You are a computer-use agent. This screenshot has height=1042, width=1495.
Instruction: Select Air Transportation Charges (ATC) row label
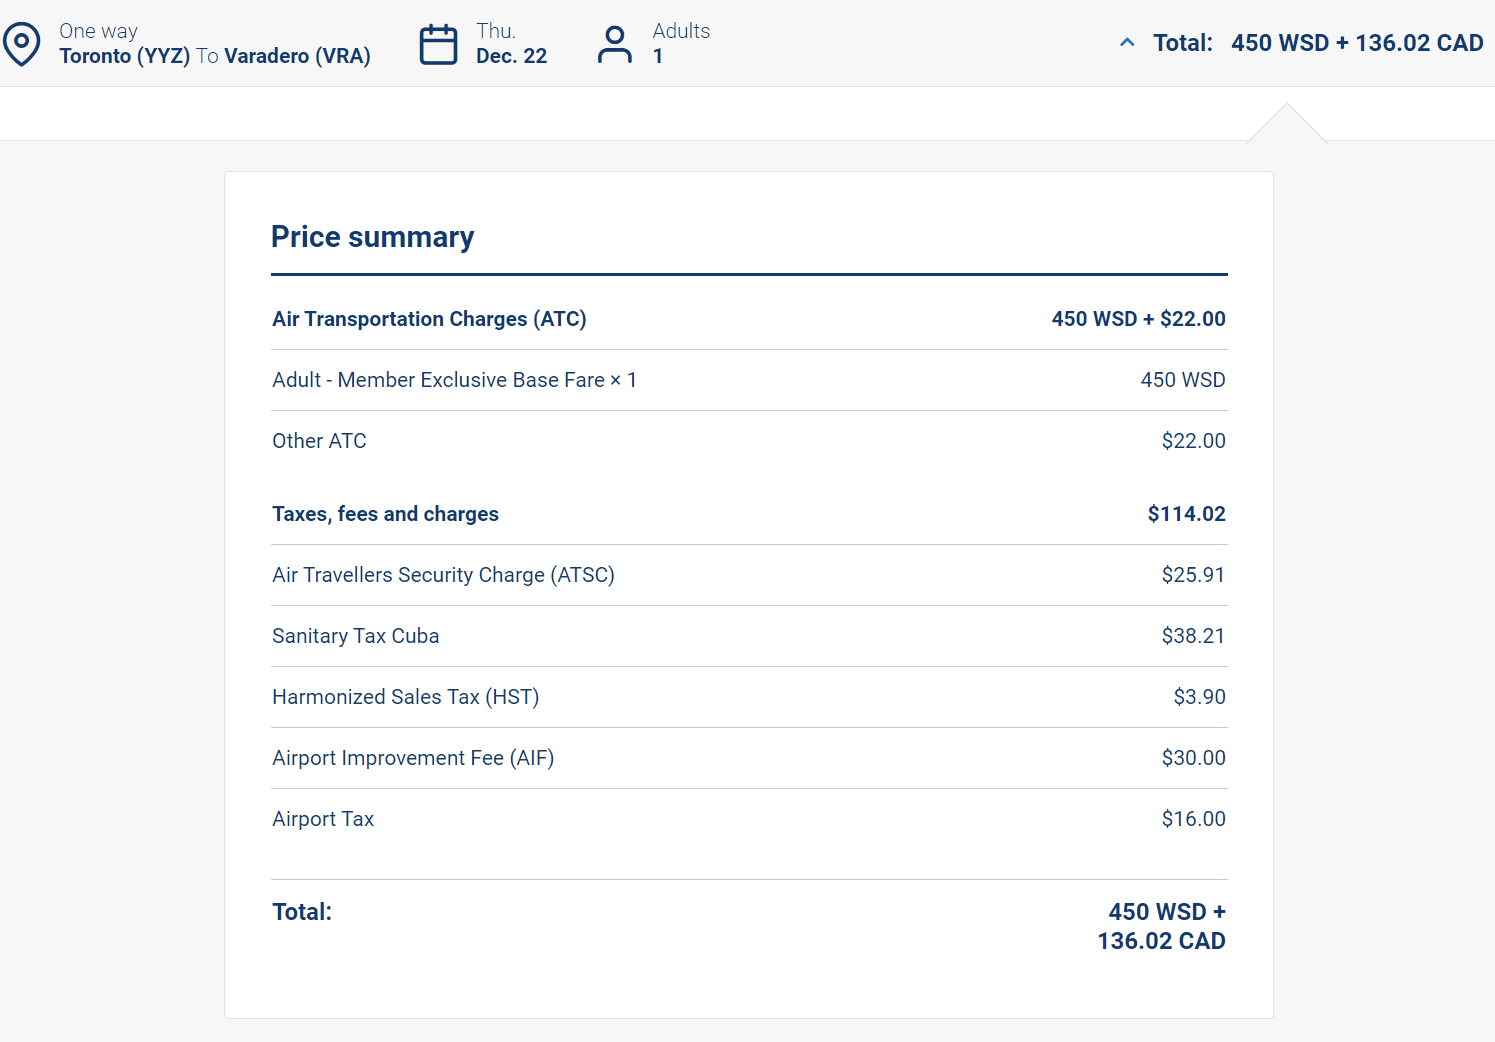[429, 319]
